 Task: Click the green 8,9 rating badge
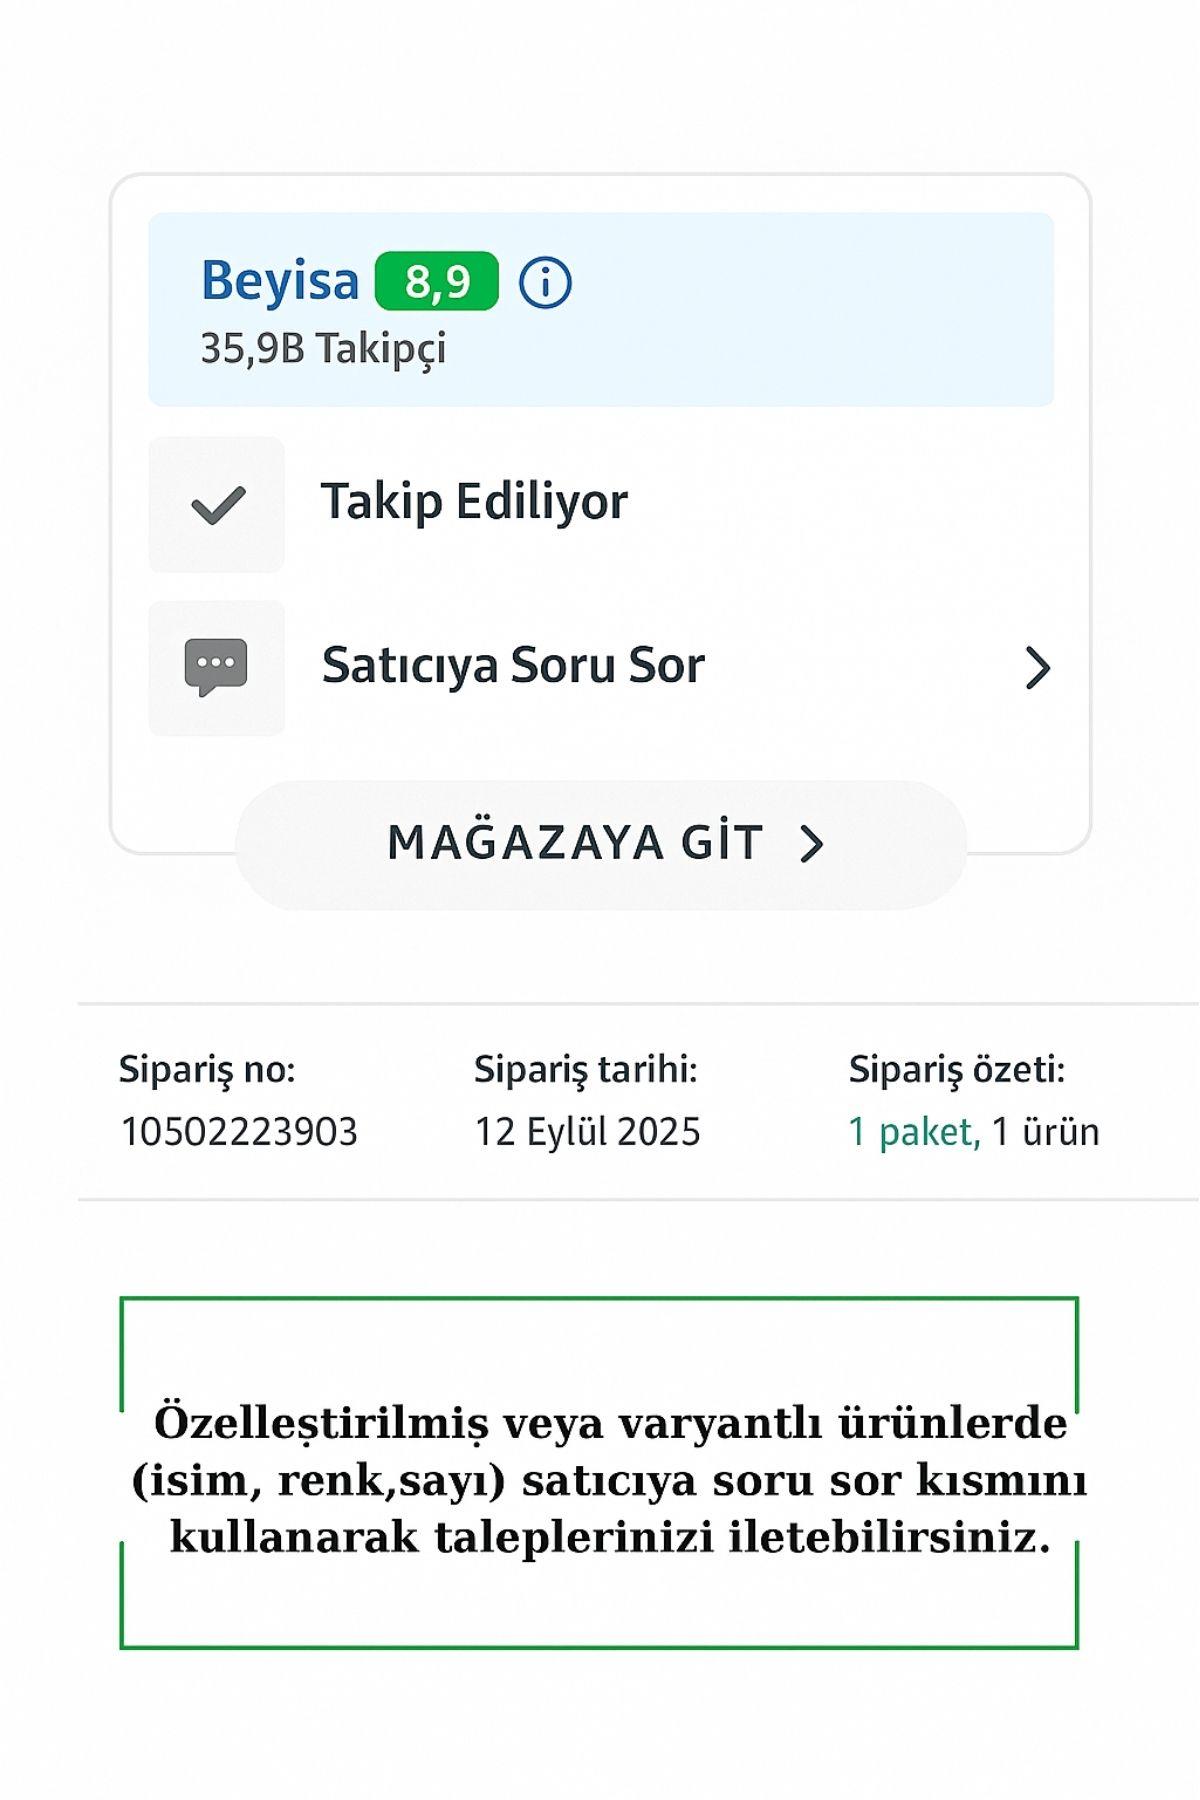tap(436, 282)
